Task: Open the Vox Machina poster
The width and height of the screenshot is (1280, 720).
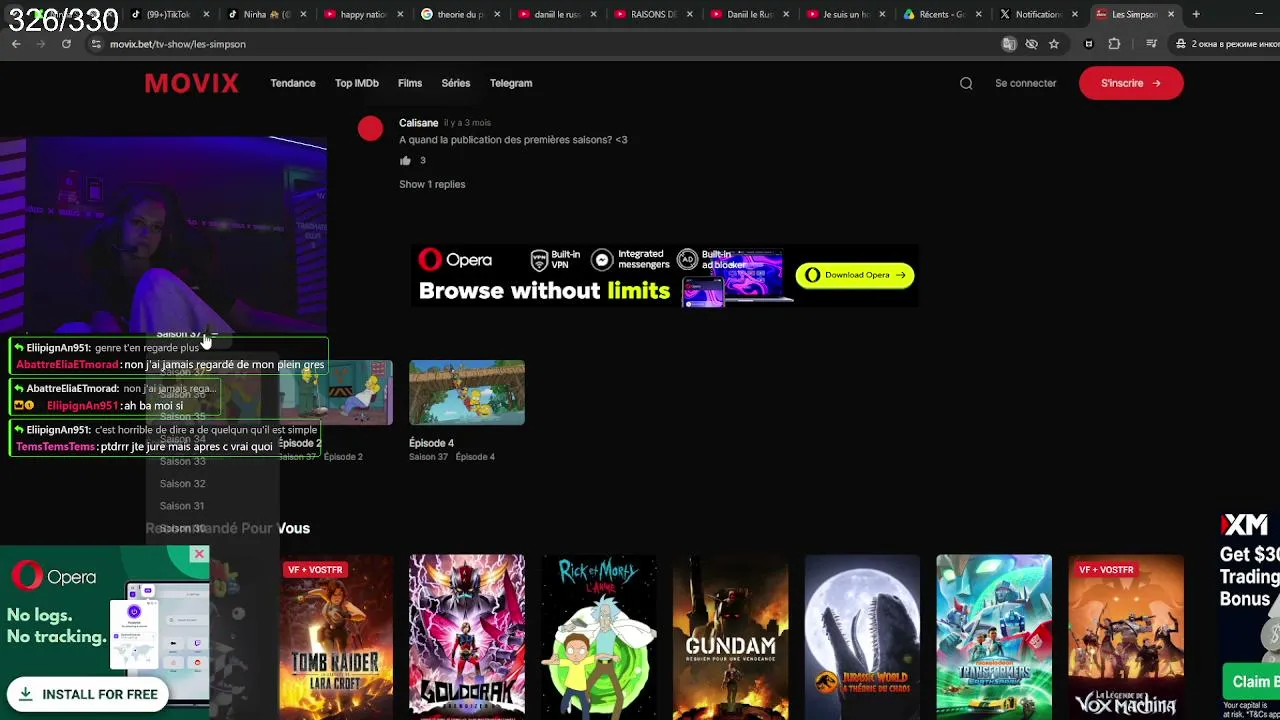Action: pos(1126,636)
